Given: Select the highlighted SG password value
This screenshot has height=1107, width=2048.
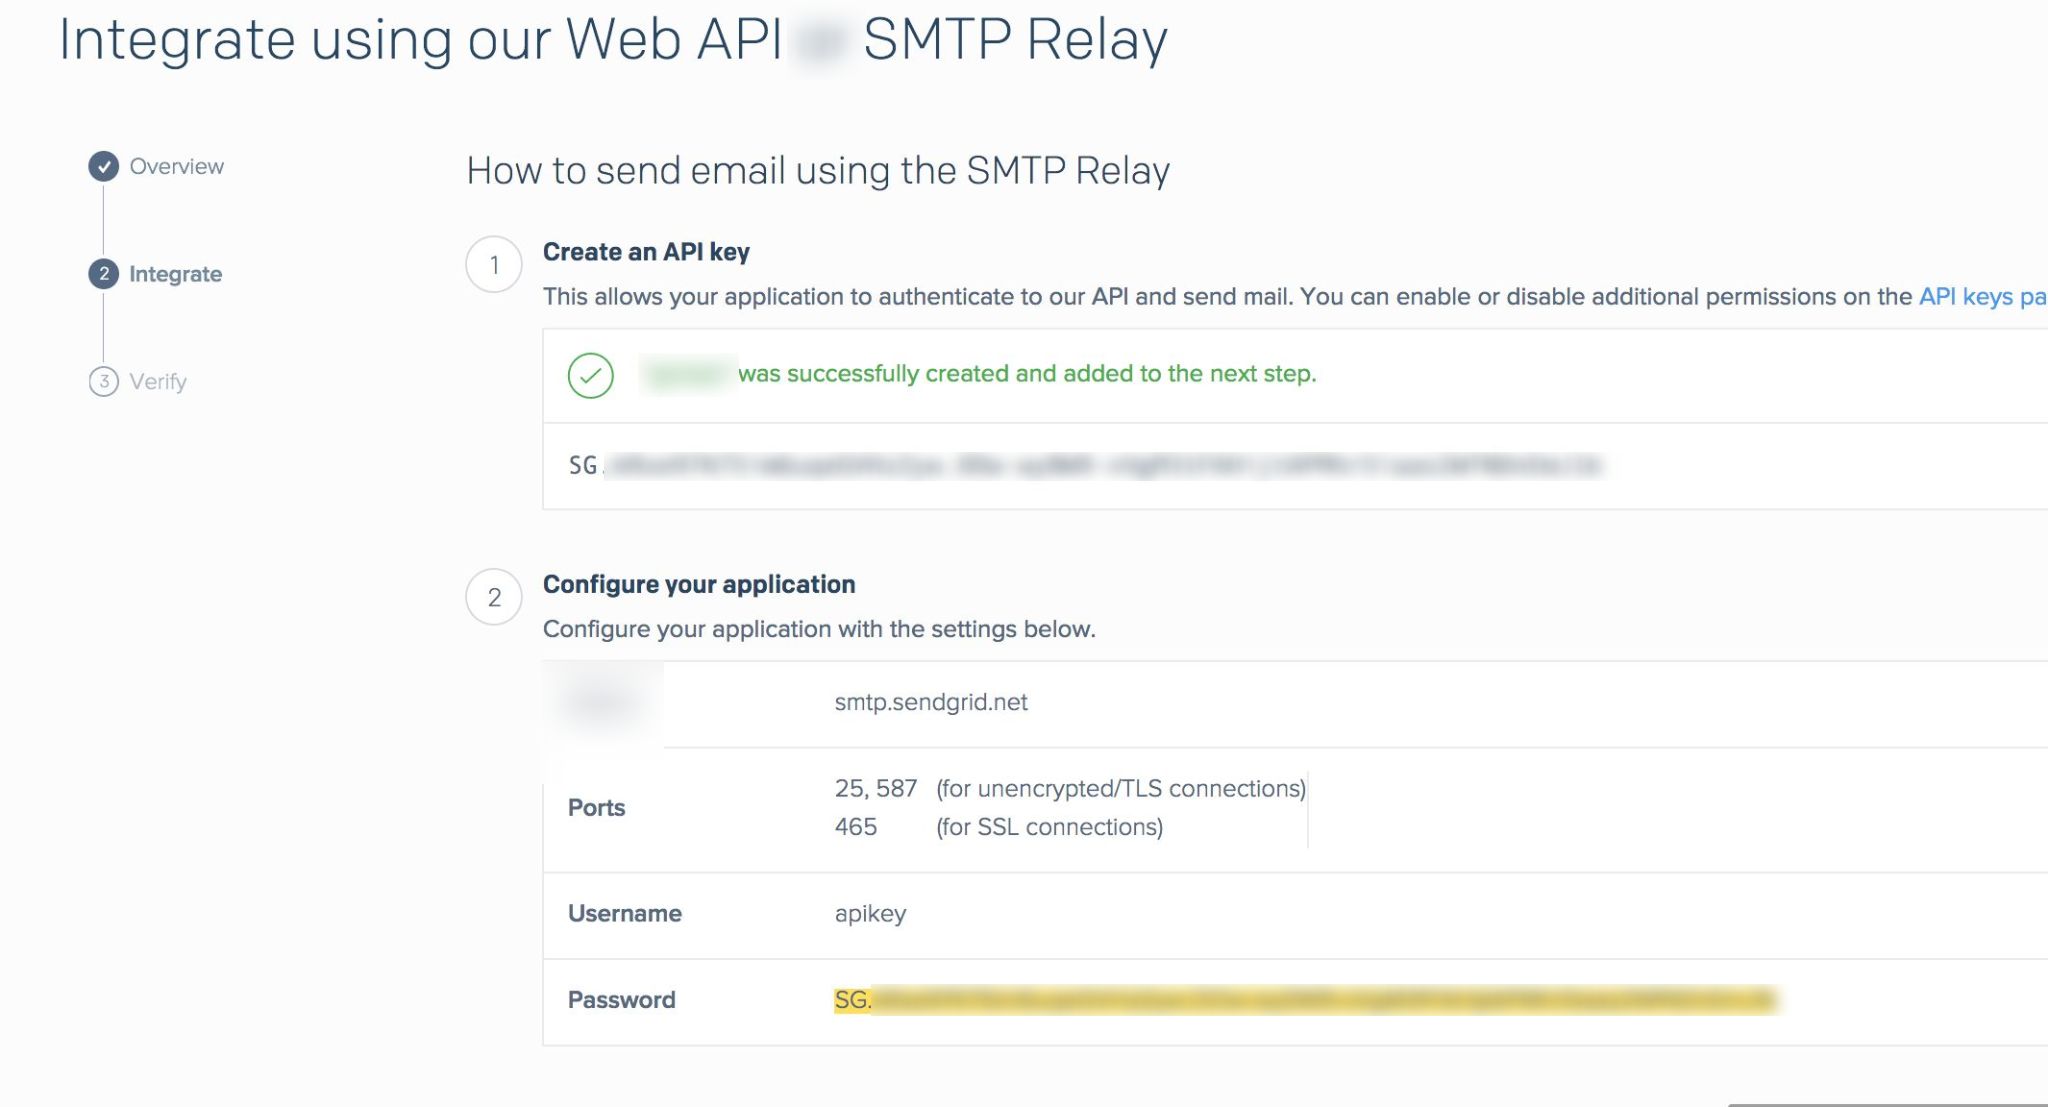Looking at the screenshot, I should 1305,1000.
